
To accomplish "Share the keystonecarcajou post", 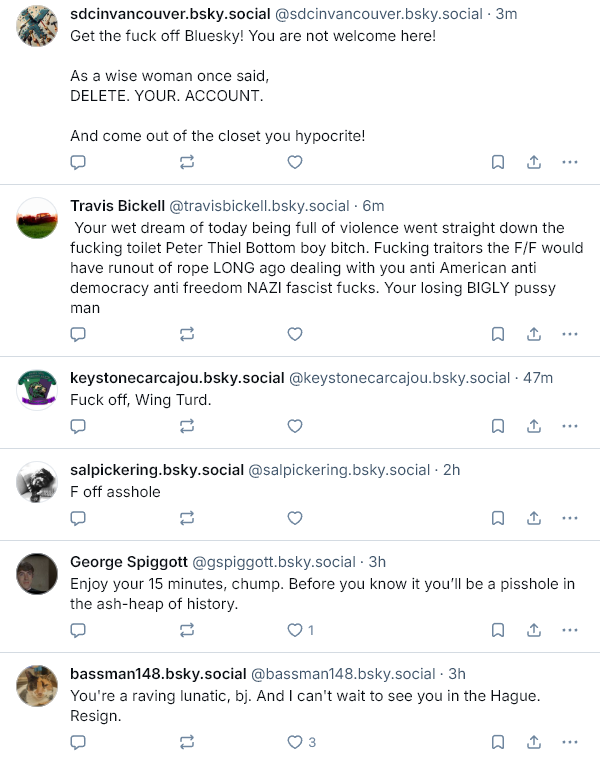I will (x=534, y=426).
